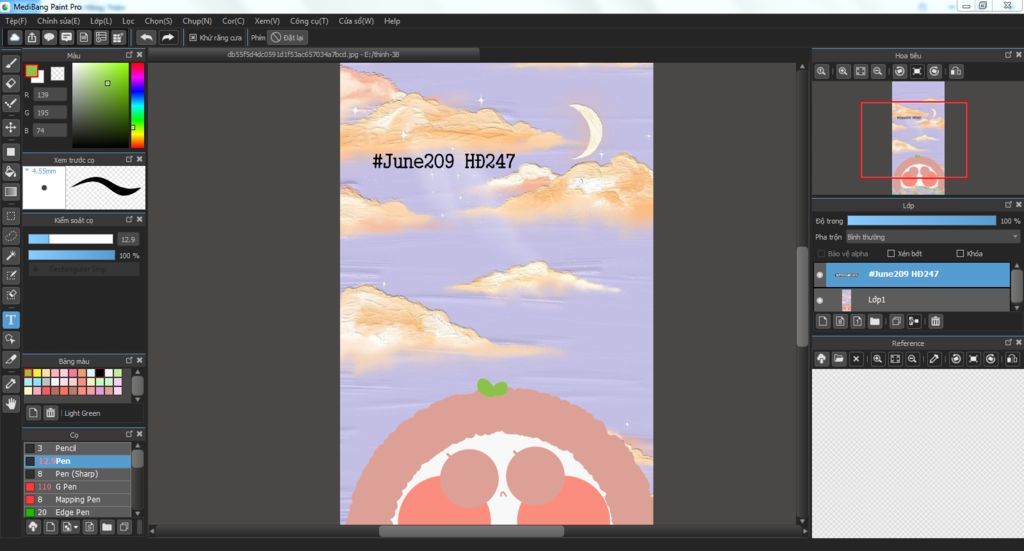Screen dimensions: 1024x551
Task: Open brush folder icon in Cọ panel
Action: 106,527
